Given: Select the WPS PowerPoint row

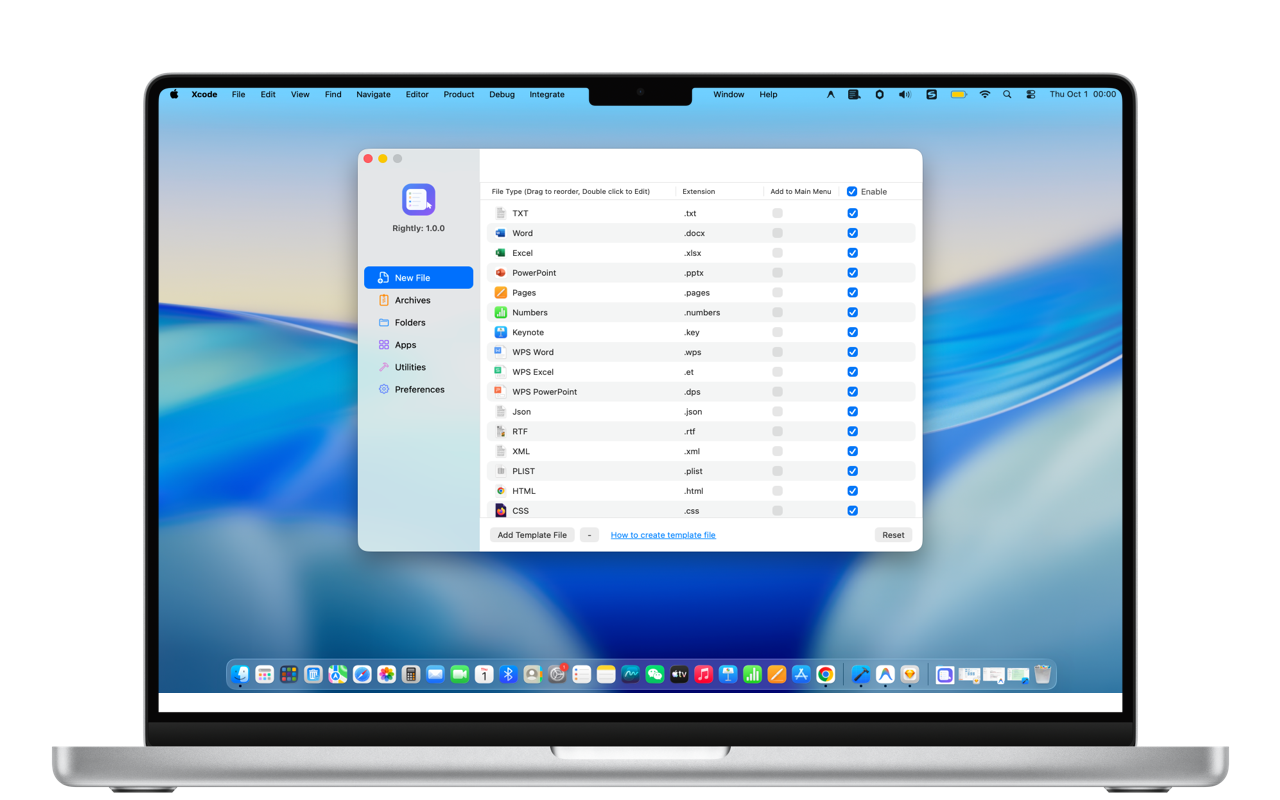Looking at the screenshot, I should [x=701, y=392].
